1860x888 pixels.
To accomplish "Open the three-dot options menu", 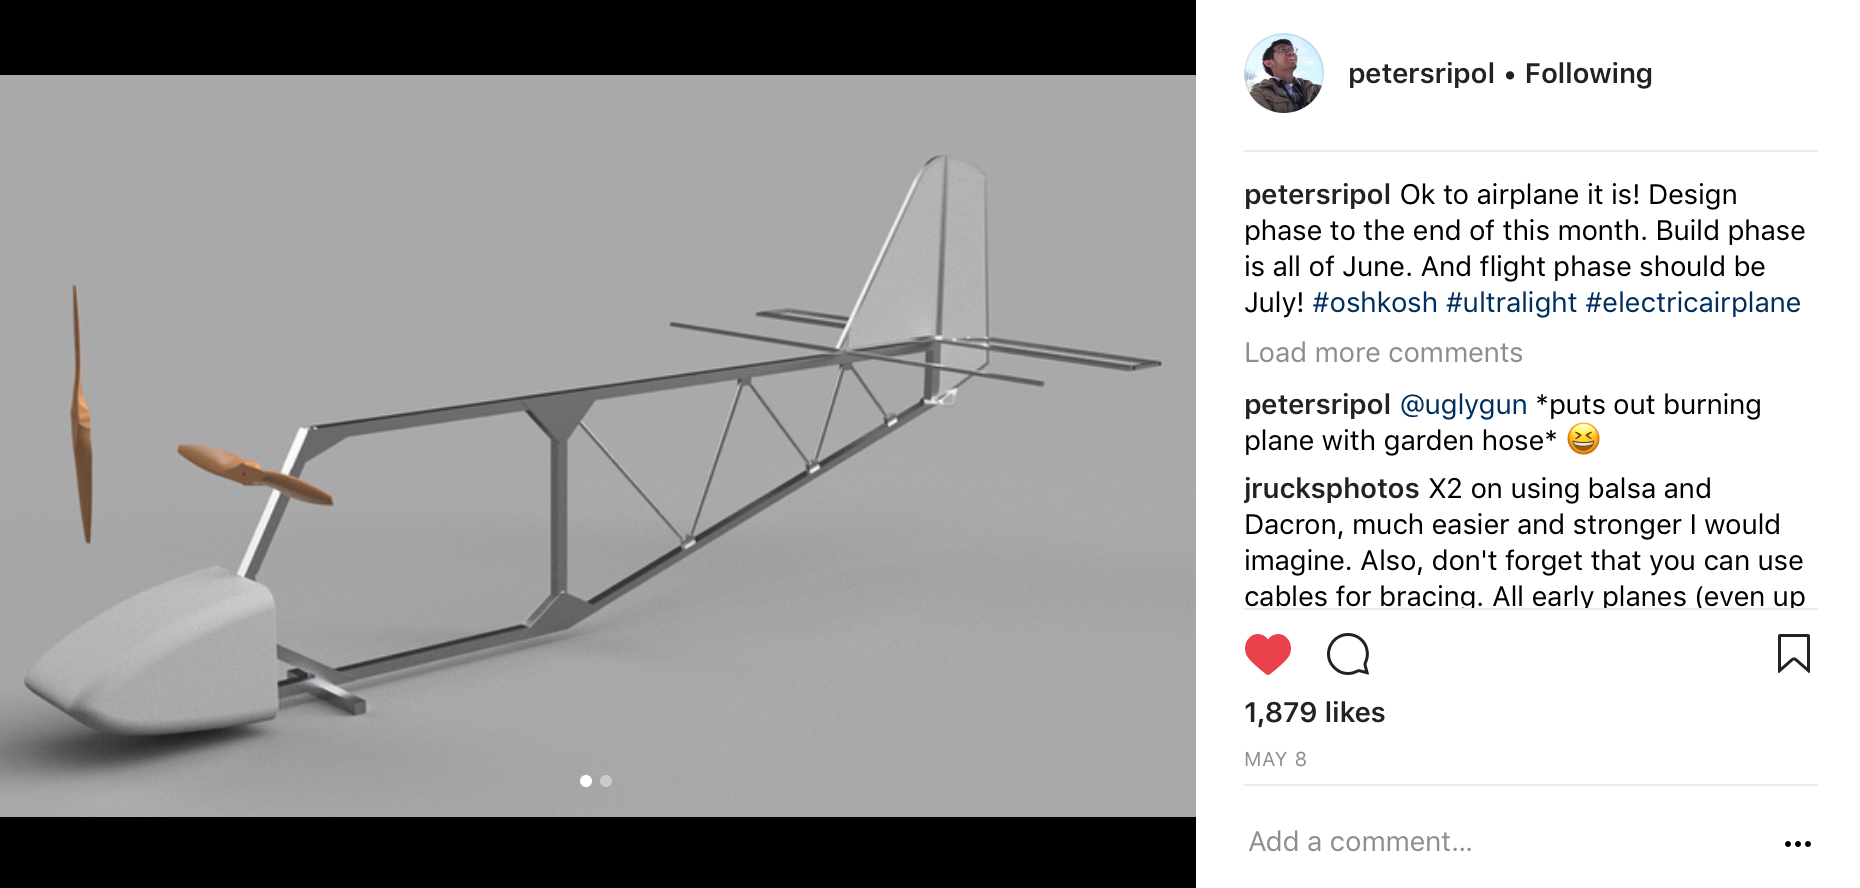I will tap(1800, 841).
